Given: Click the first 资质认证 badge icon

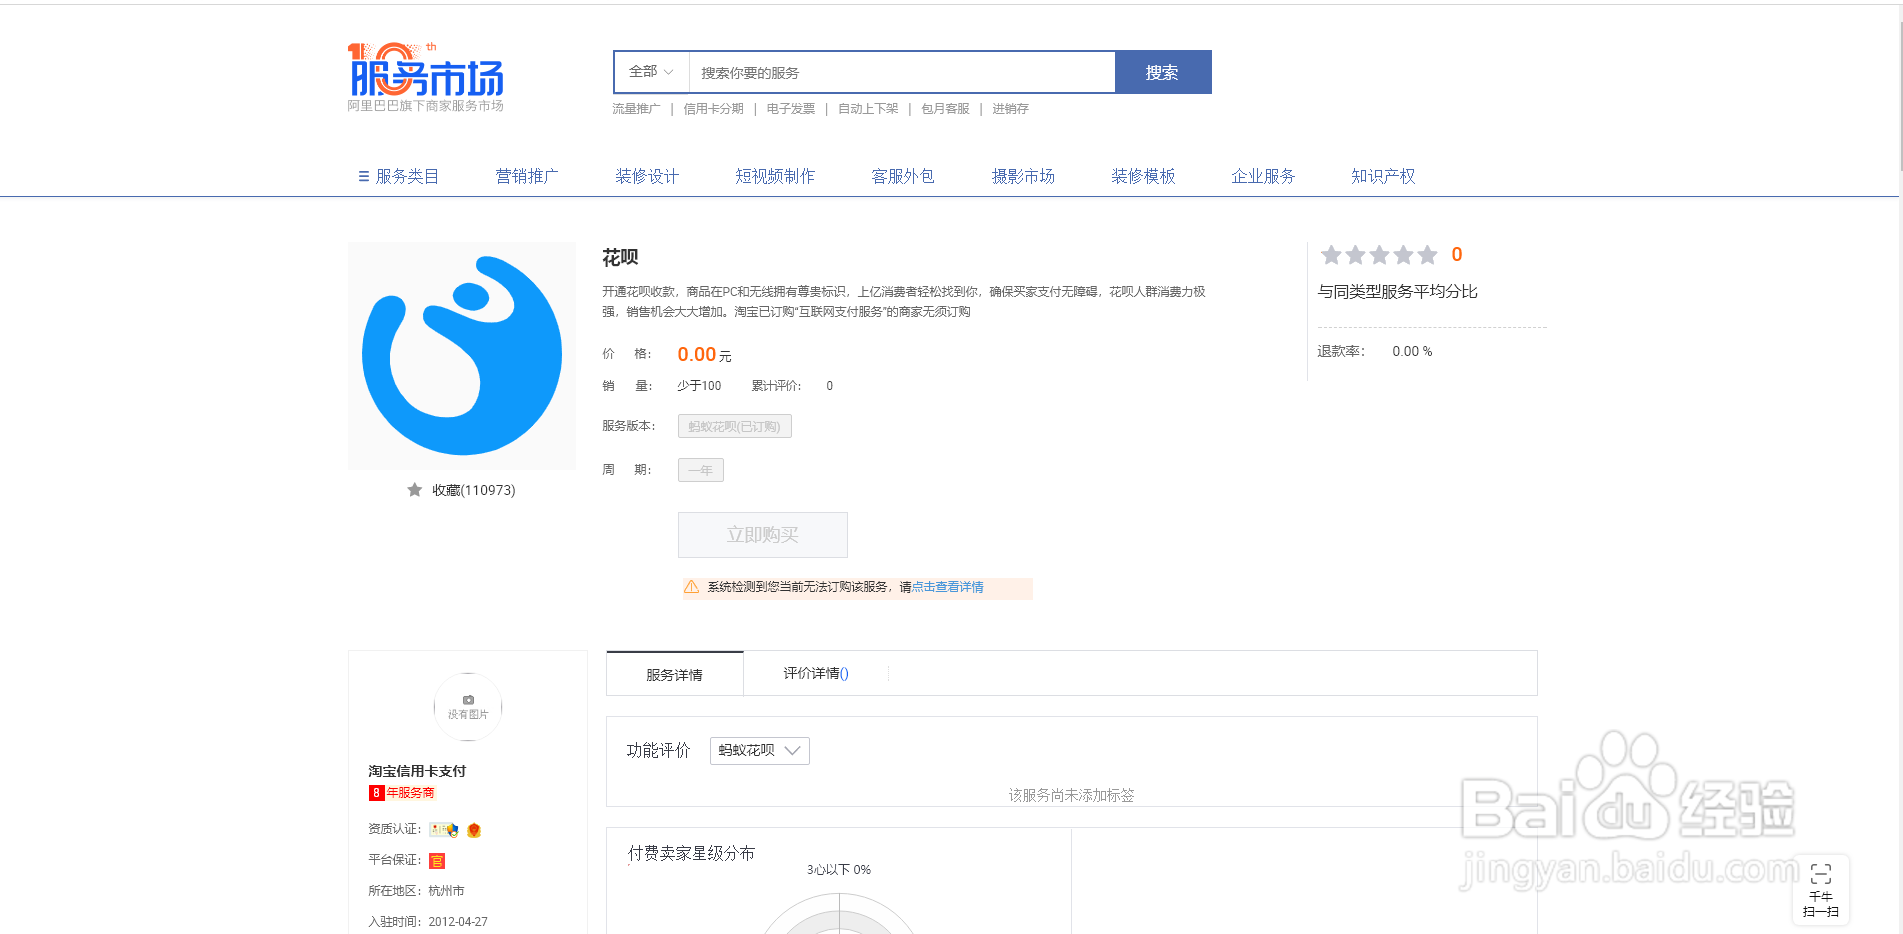Looking at the screenshot, I should (444, 830).
